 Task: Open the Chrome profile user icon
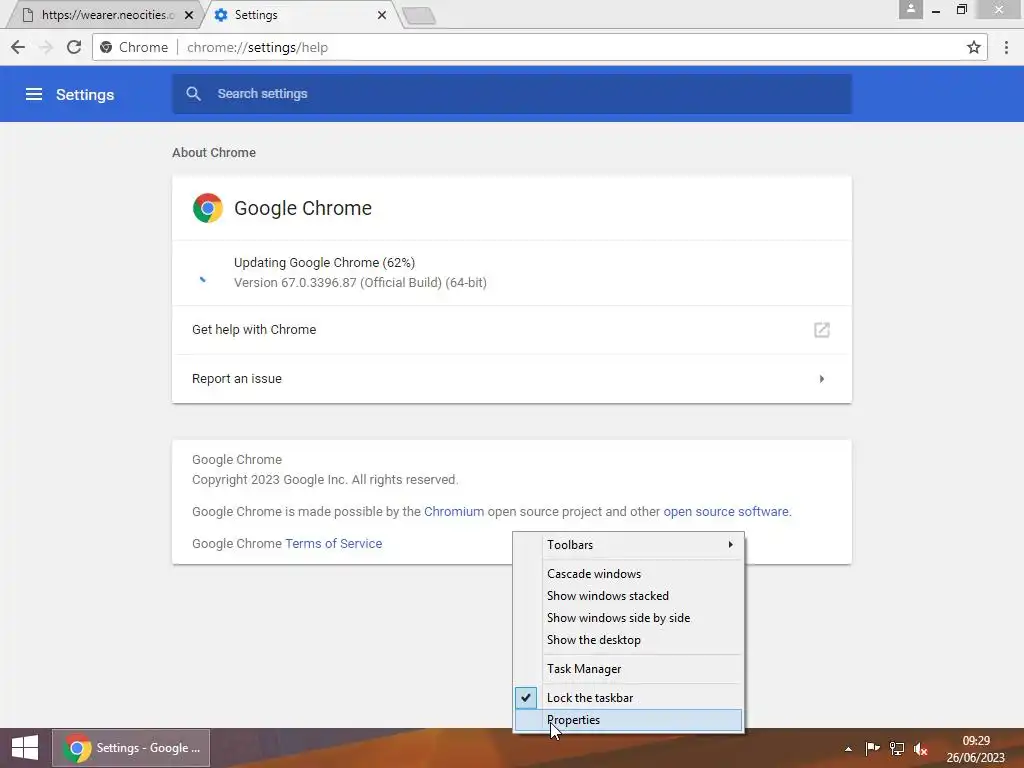(x=910, y=9)
